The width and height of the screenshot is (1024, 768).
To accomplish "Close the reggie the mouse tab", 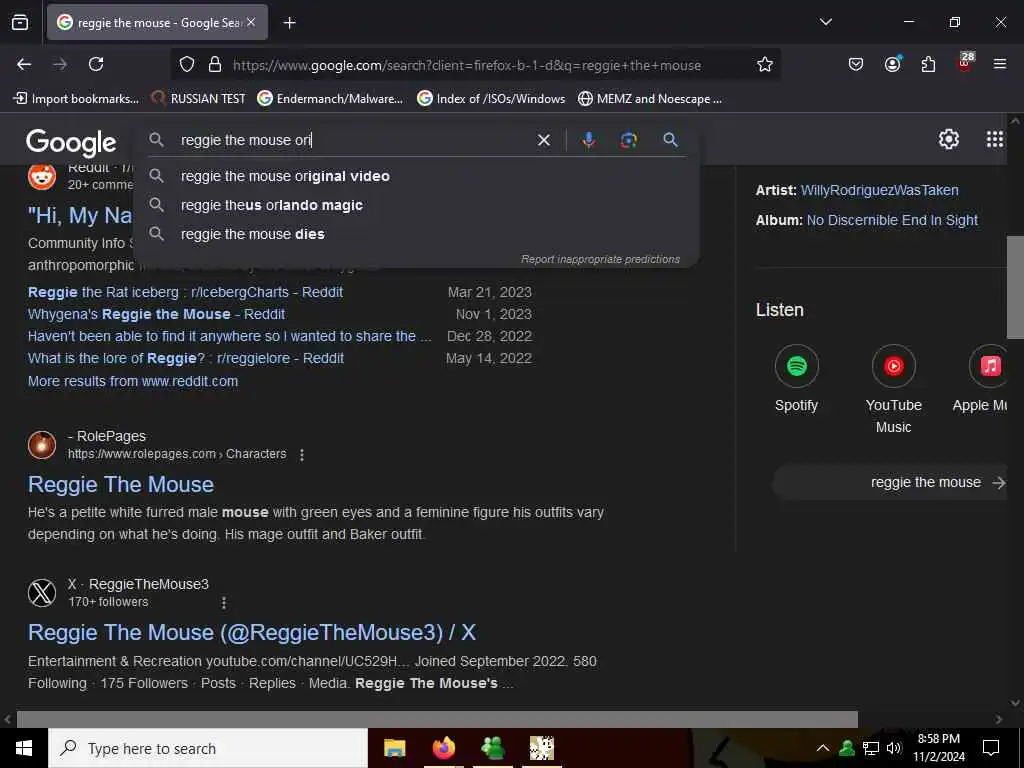I will tap(251, 23).
